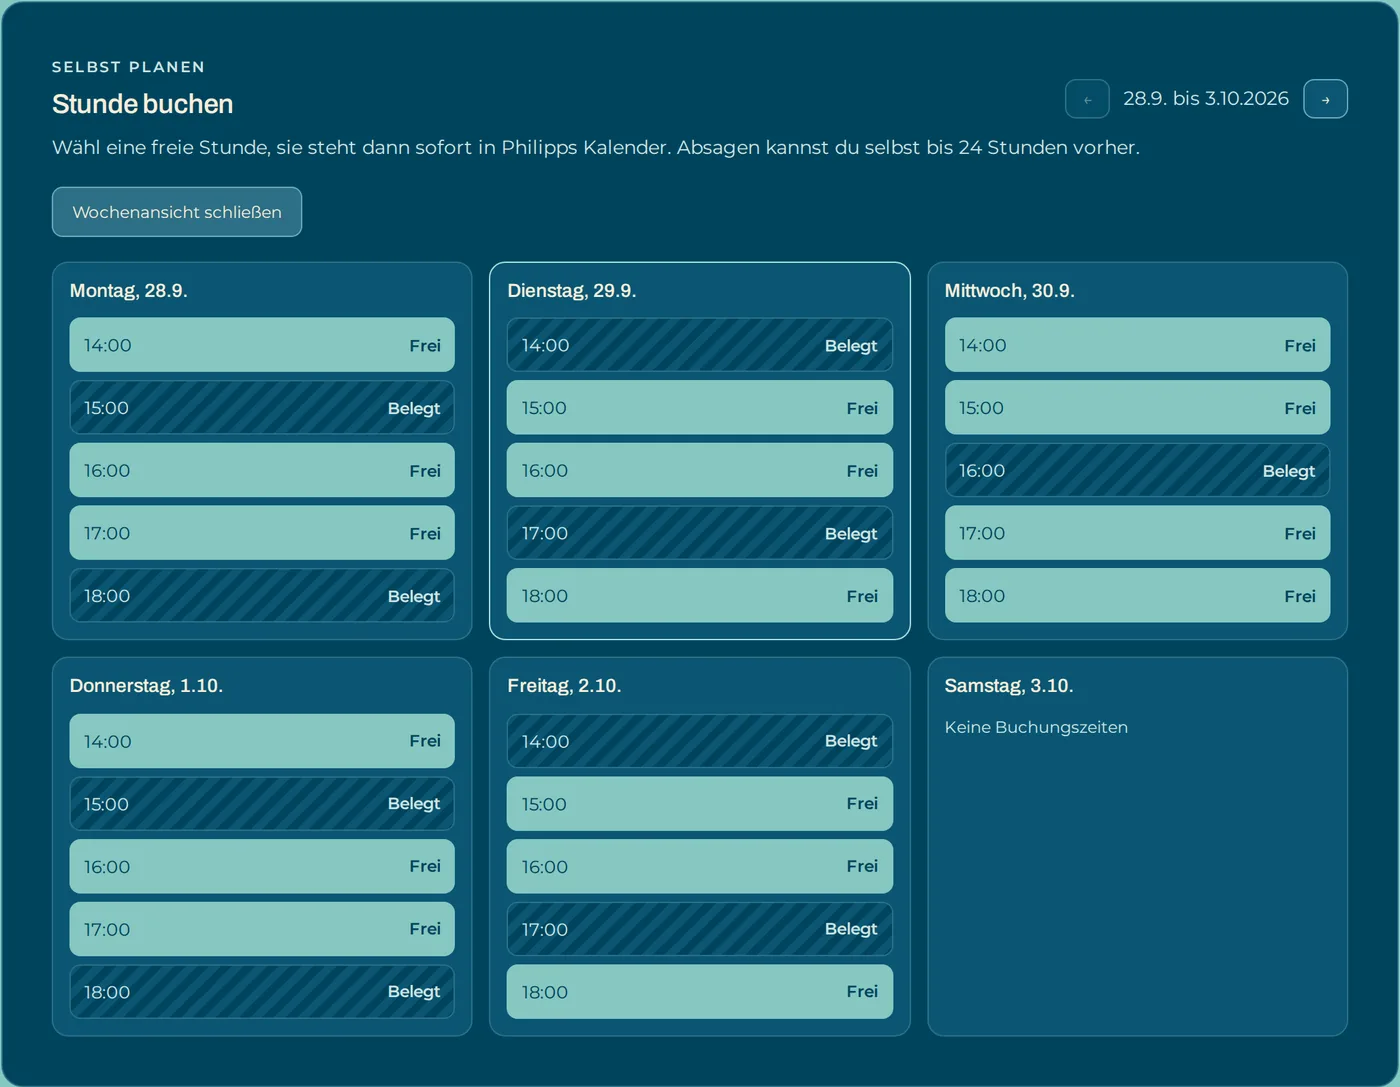This screenshot has height=1087, width=1400.
Task: Choose Dienstag 29.9. 16:00 free slot
Action: [700, 470]
